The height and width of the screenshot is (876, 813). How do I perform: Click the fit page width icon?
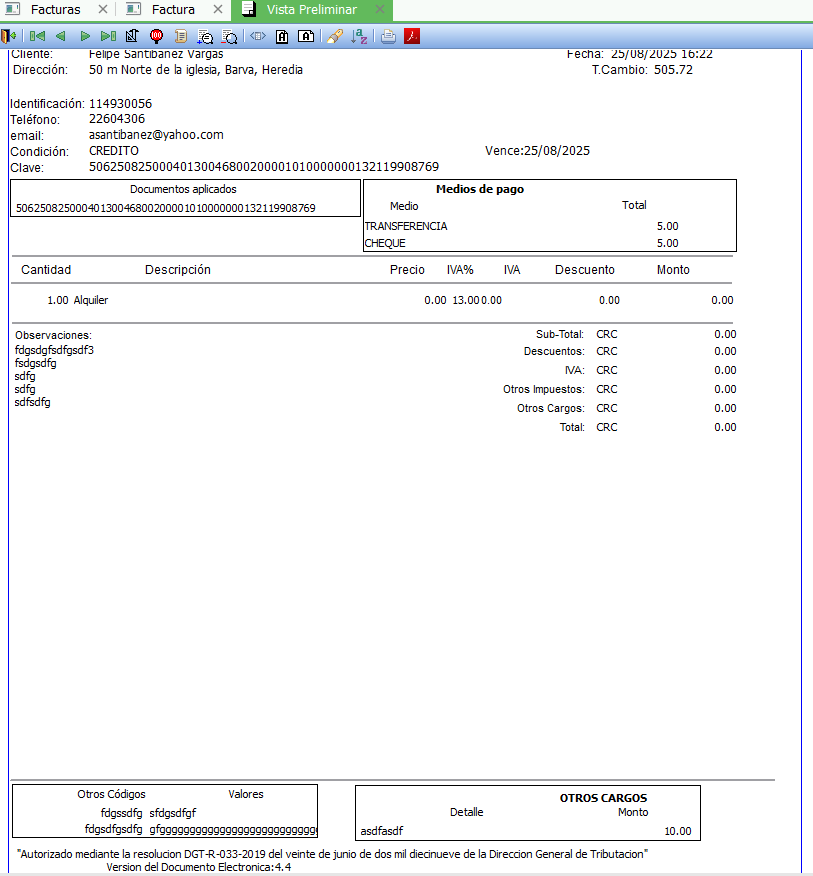[x=258, y=36]
